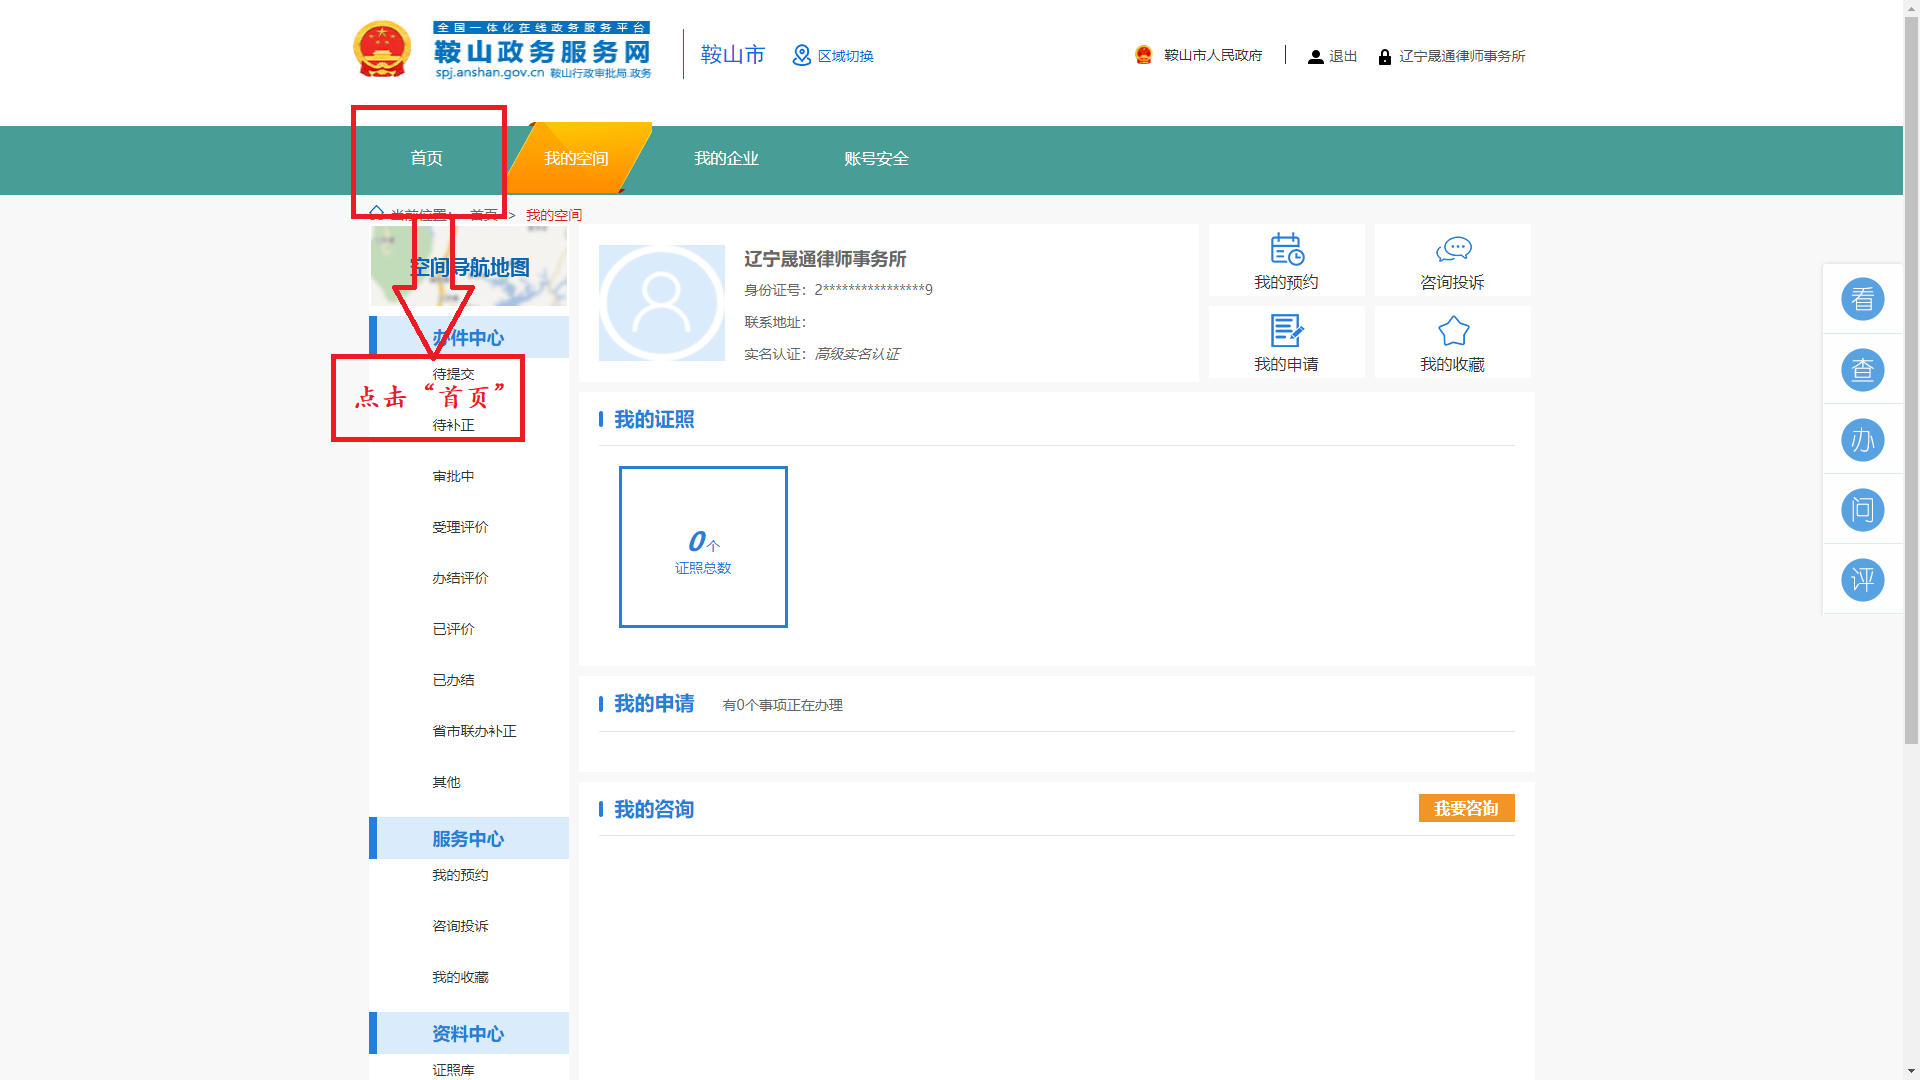Expand the 服务中心 sidebar section

(468, 839)
